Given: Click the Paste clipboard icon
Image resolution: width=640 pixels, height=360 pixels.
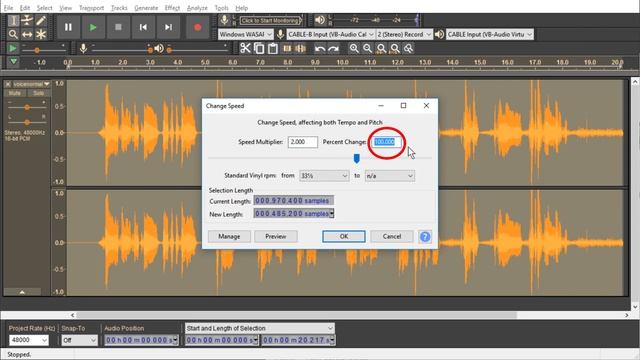Looking at the screenshot, I should click(273, 49).
